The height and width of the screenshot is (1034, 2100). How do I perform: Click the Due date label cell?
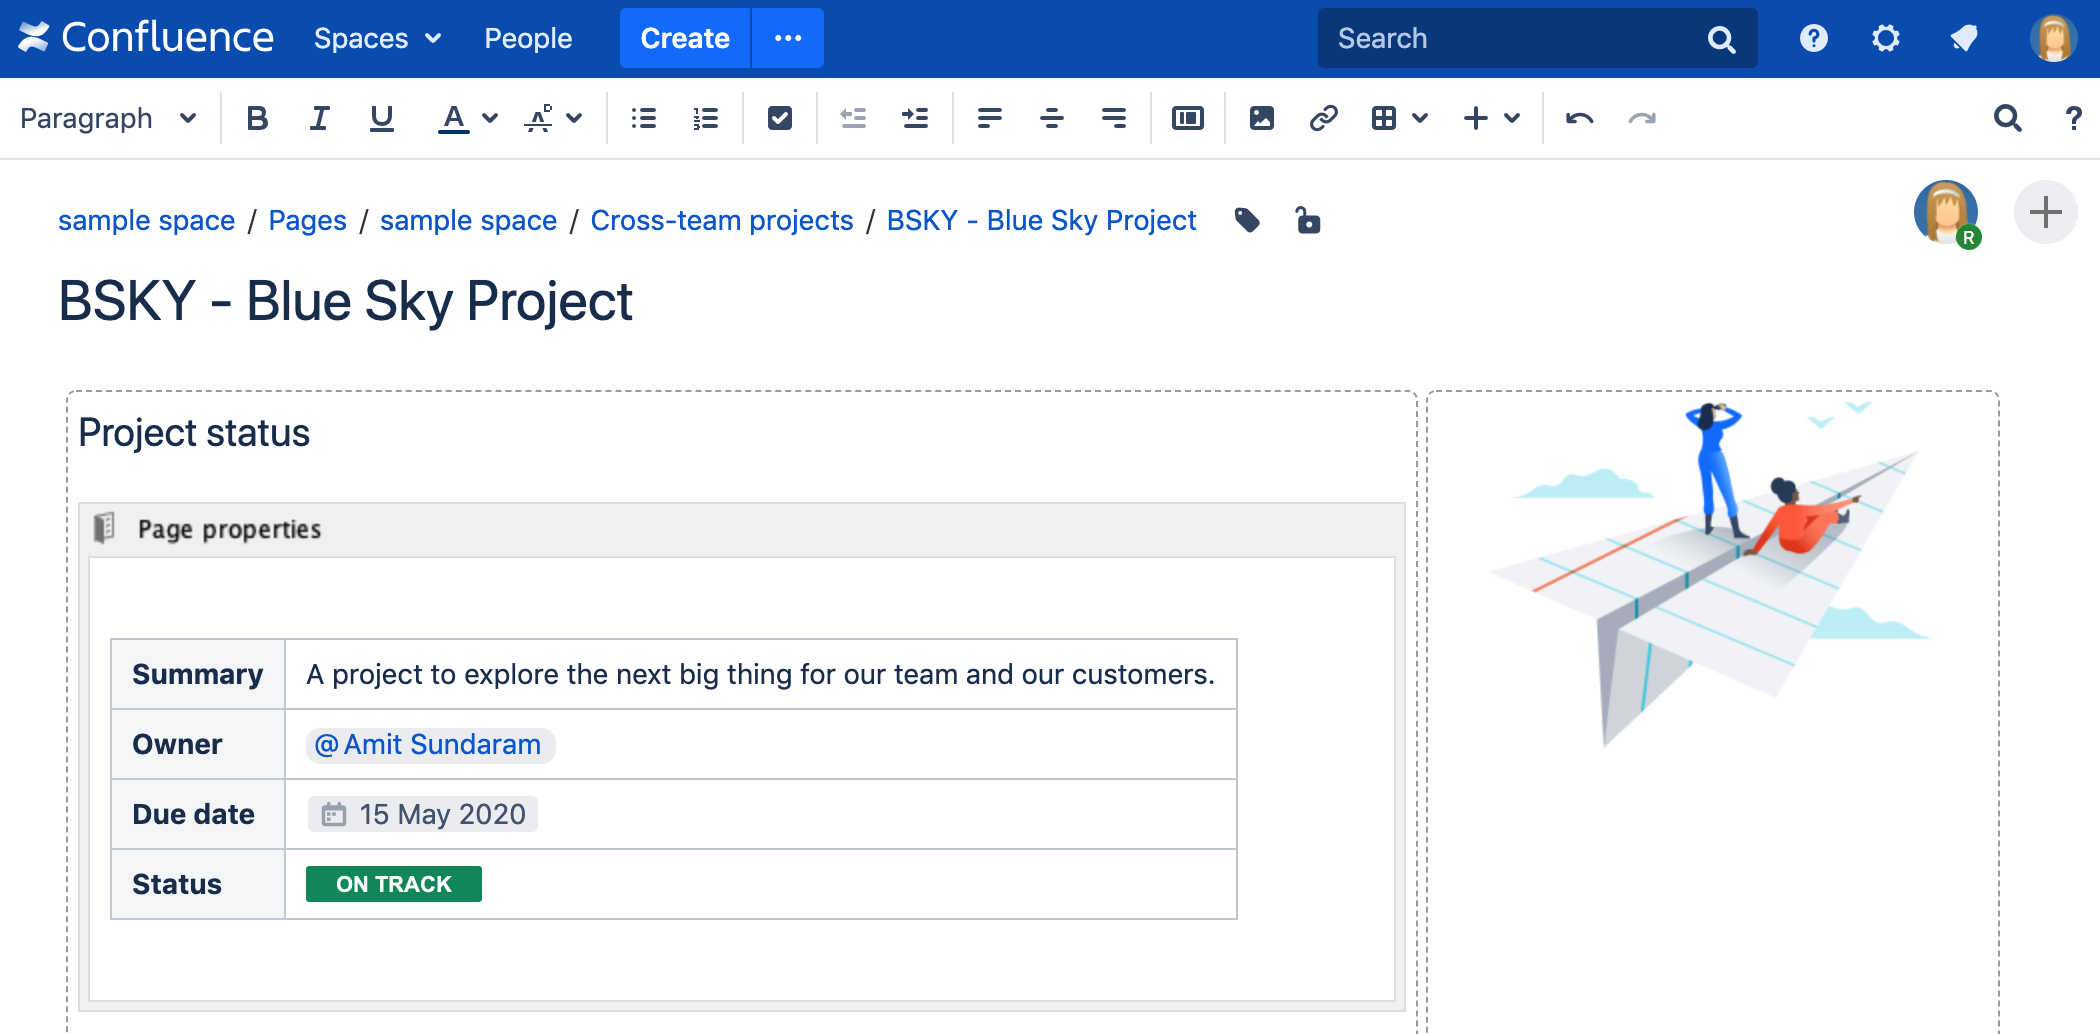point(198,815)
